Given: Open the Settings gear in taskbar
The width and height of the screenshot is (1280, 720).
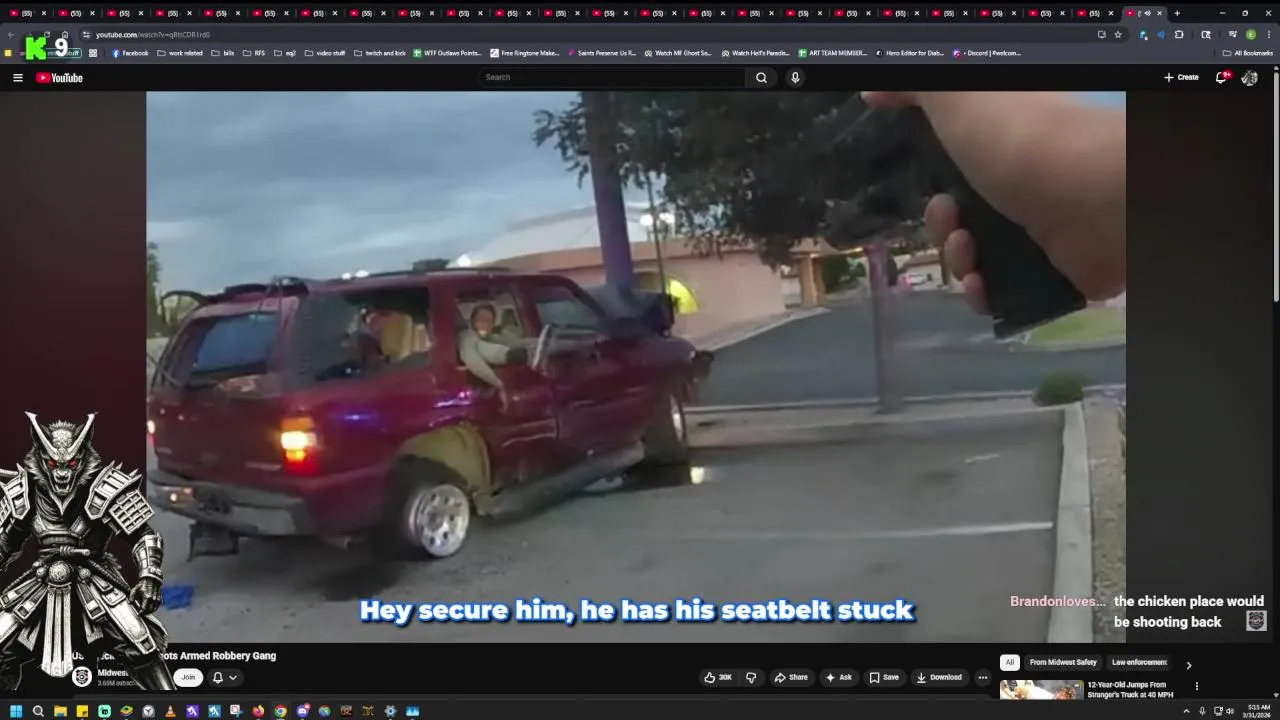Looking at the screenshot, I should coord(390,711).
